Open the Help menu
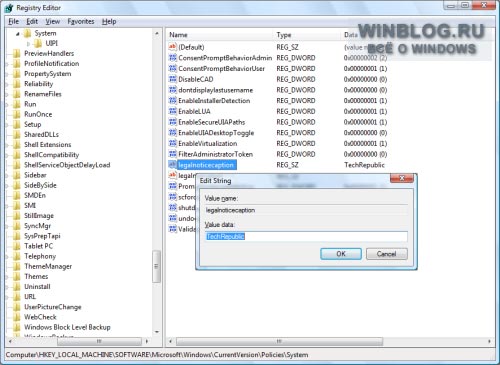This screenshot has height=365, width=500. click(109, 21)
